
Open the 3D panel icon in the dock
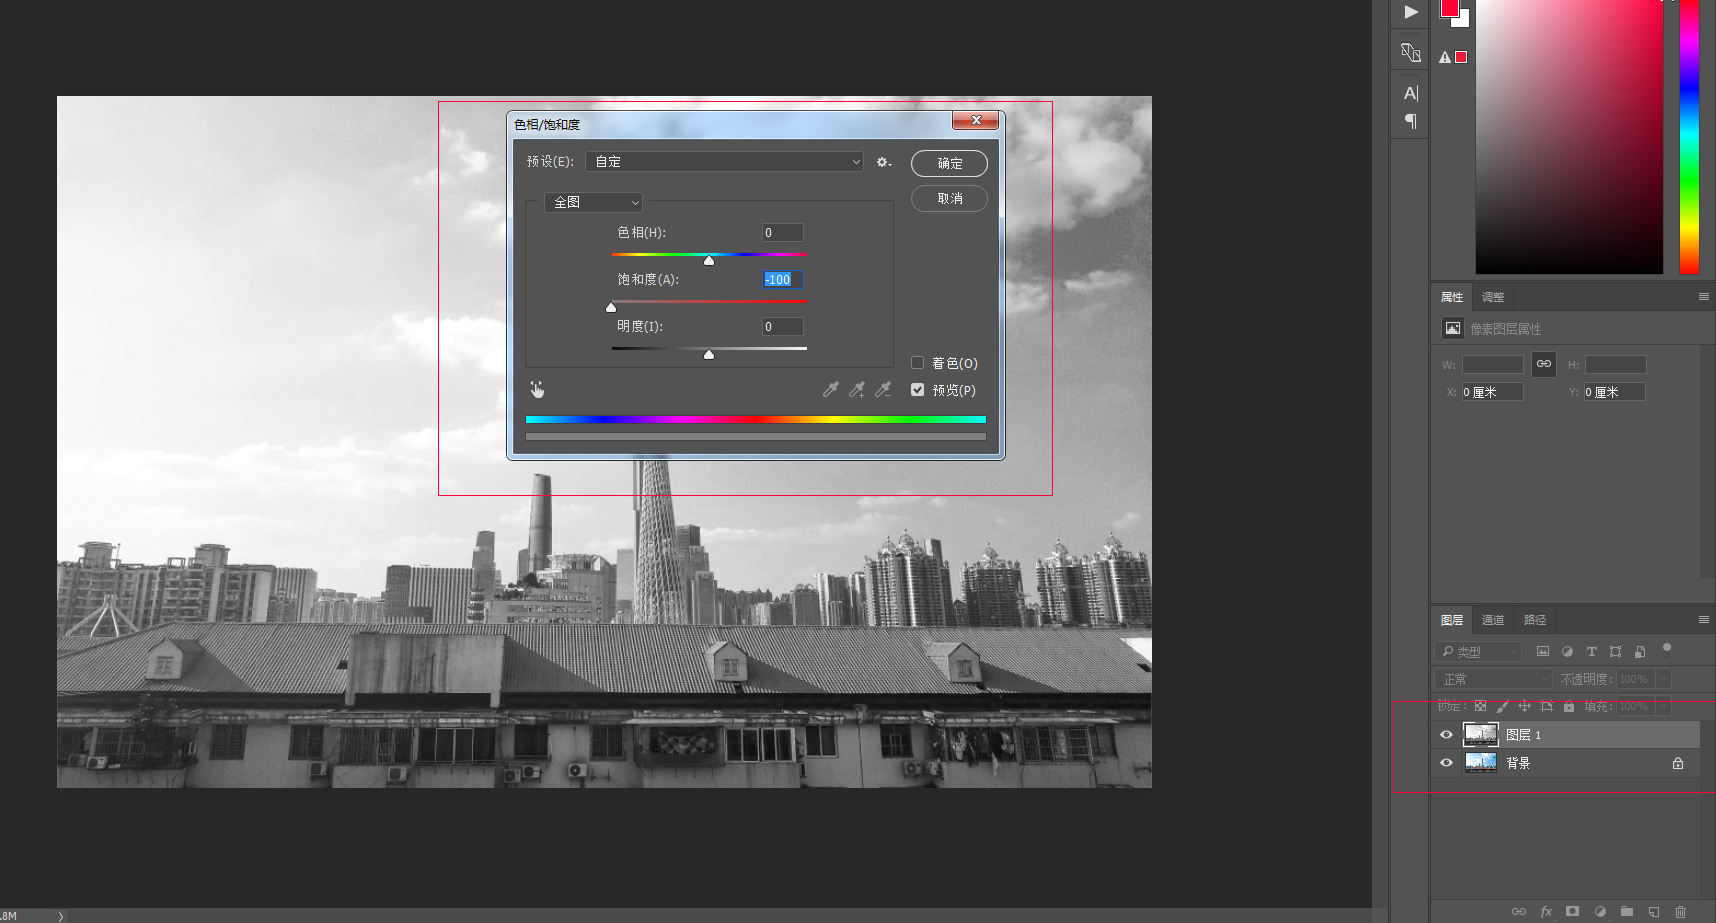point(1411,52)
